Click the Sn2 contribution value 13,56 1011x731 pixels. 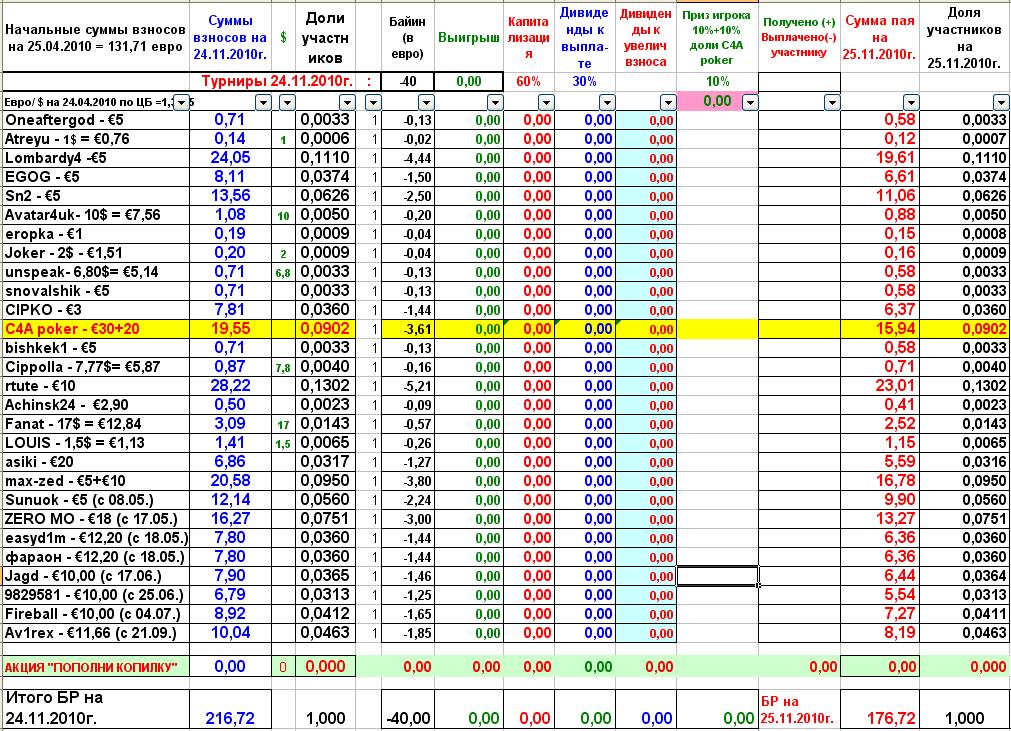[x=230, y=196]
